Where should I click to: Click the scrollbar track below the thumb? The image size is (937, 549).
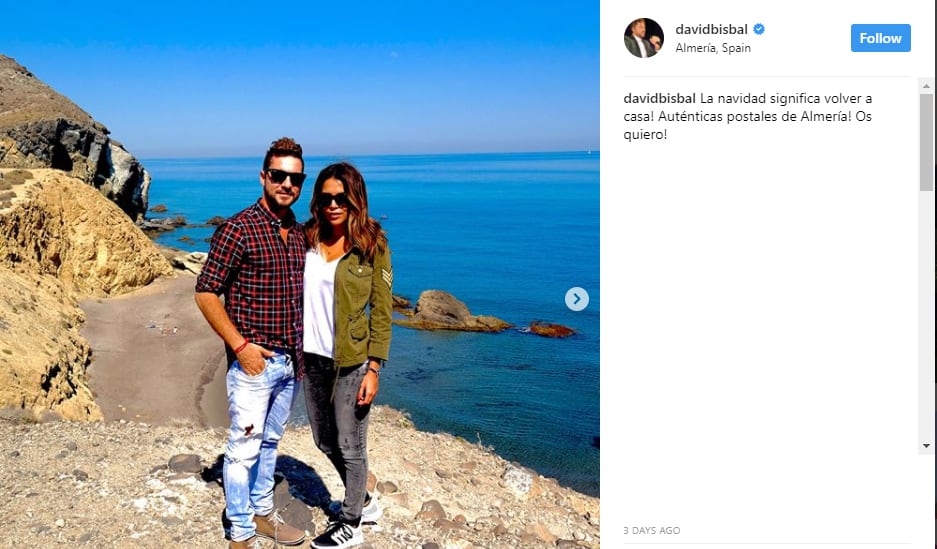[926, 315]
